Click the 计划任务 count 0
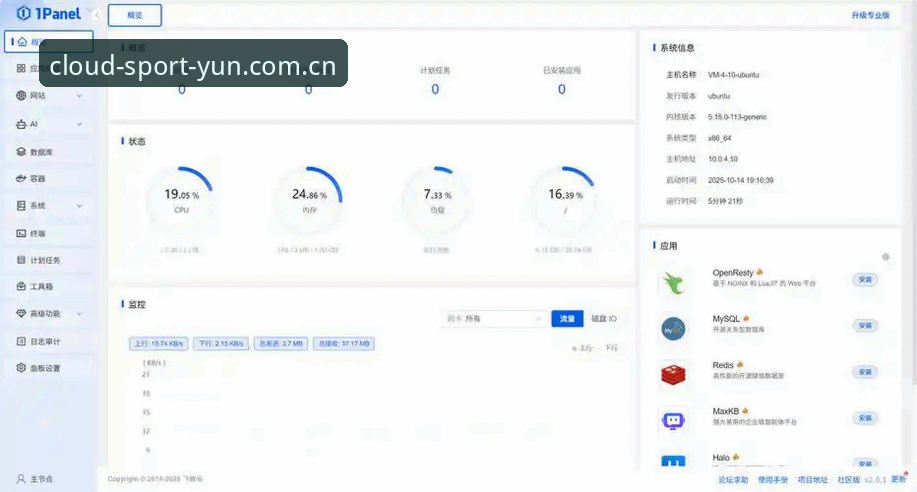Image resolution: width=917 pixels, height=492 pixels. (435, 90)
